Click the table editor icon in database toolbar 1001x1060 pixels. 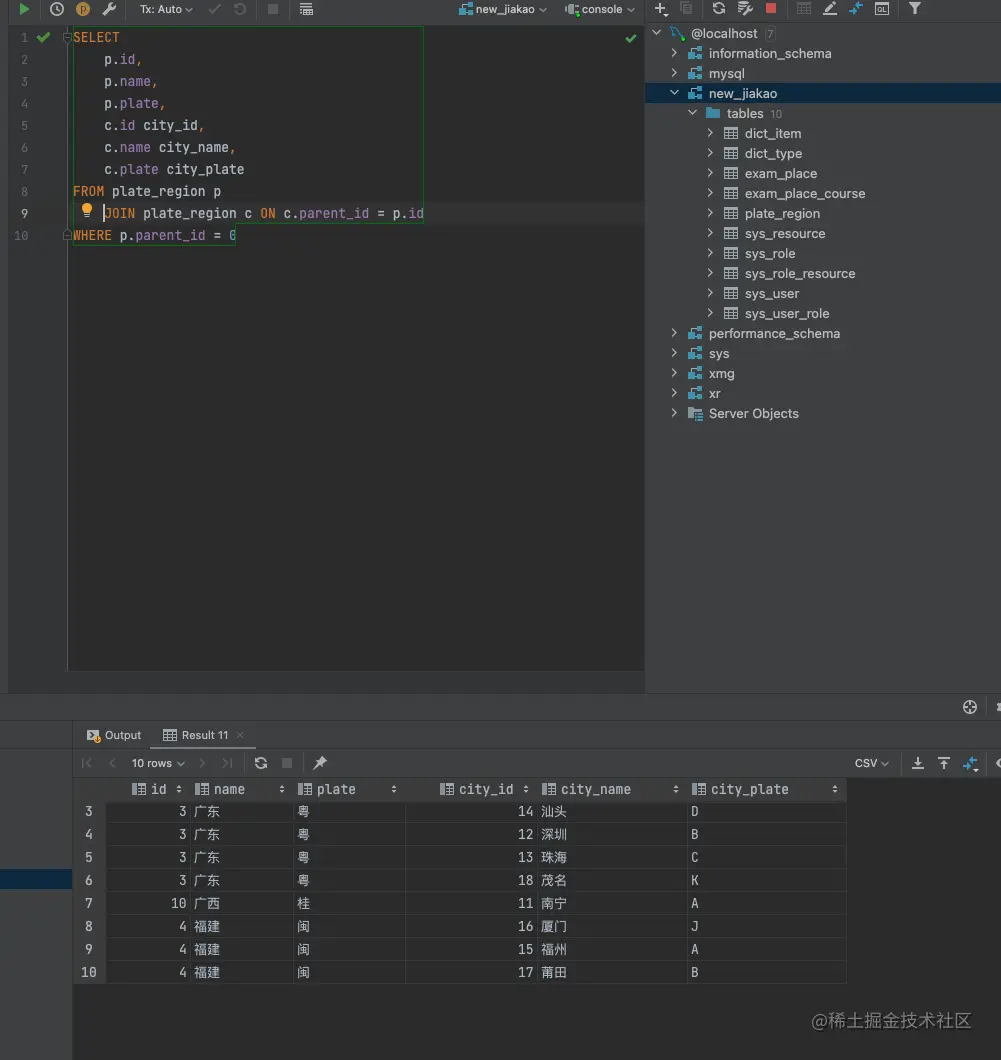click(x=804, y=8)
